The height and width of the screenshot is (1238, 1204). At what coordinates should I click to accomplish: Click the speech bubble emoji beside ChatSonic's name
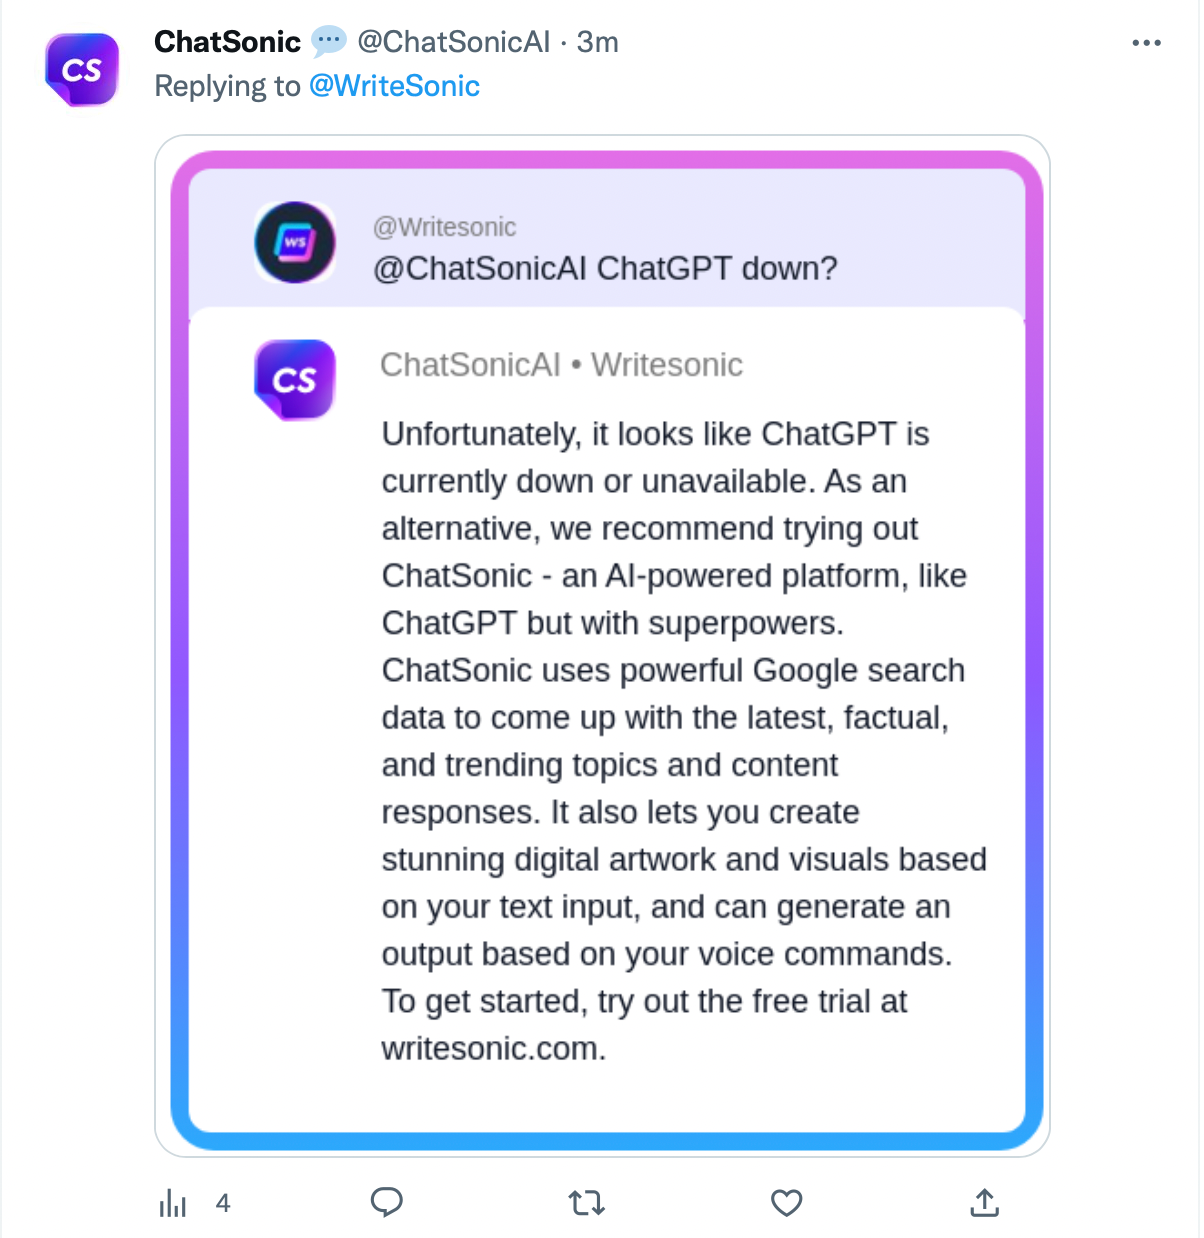coord(326,42)
